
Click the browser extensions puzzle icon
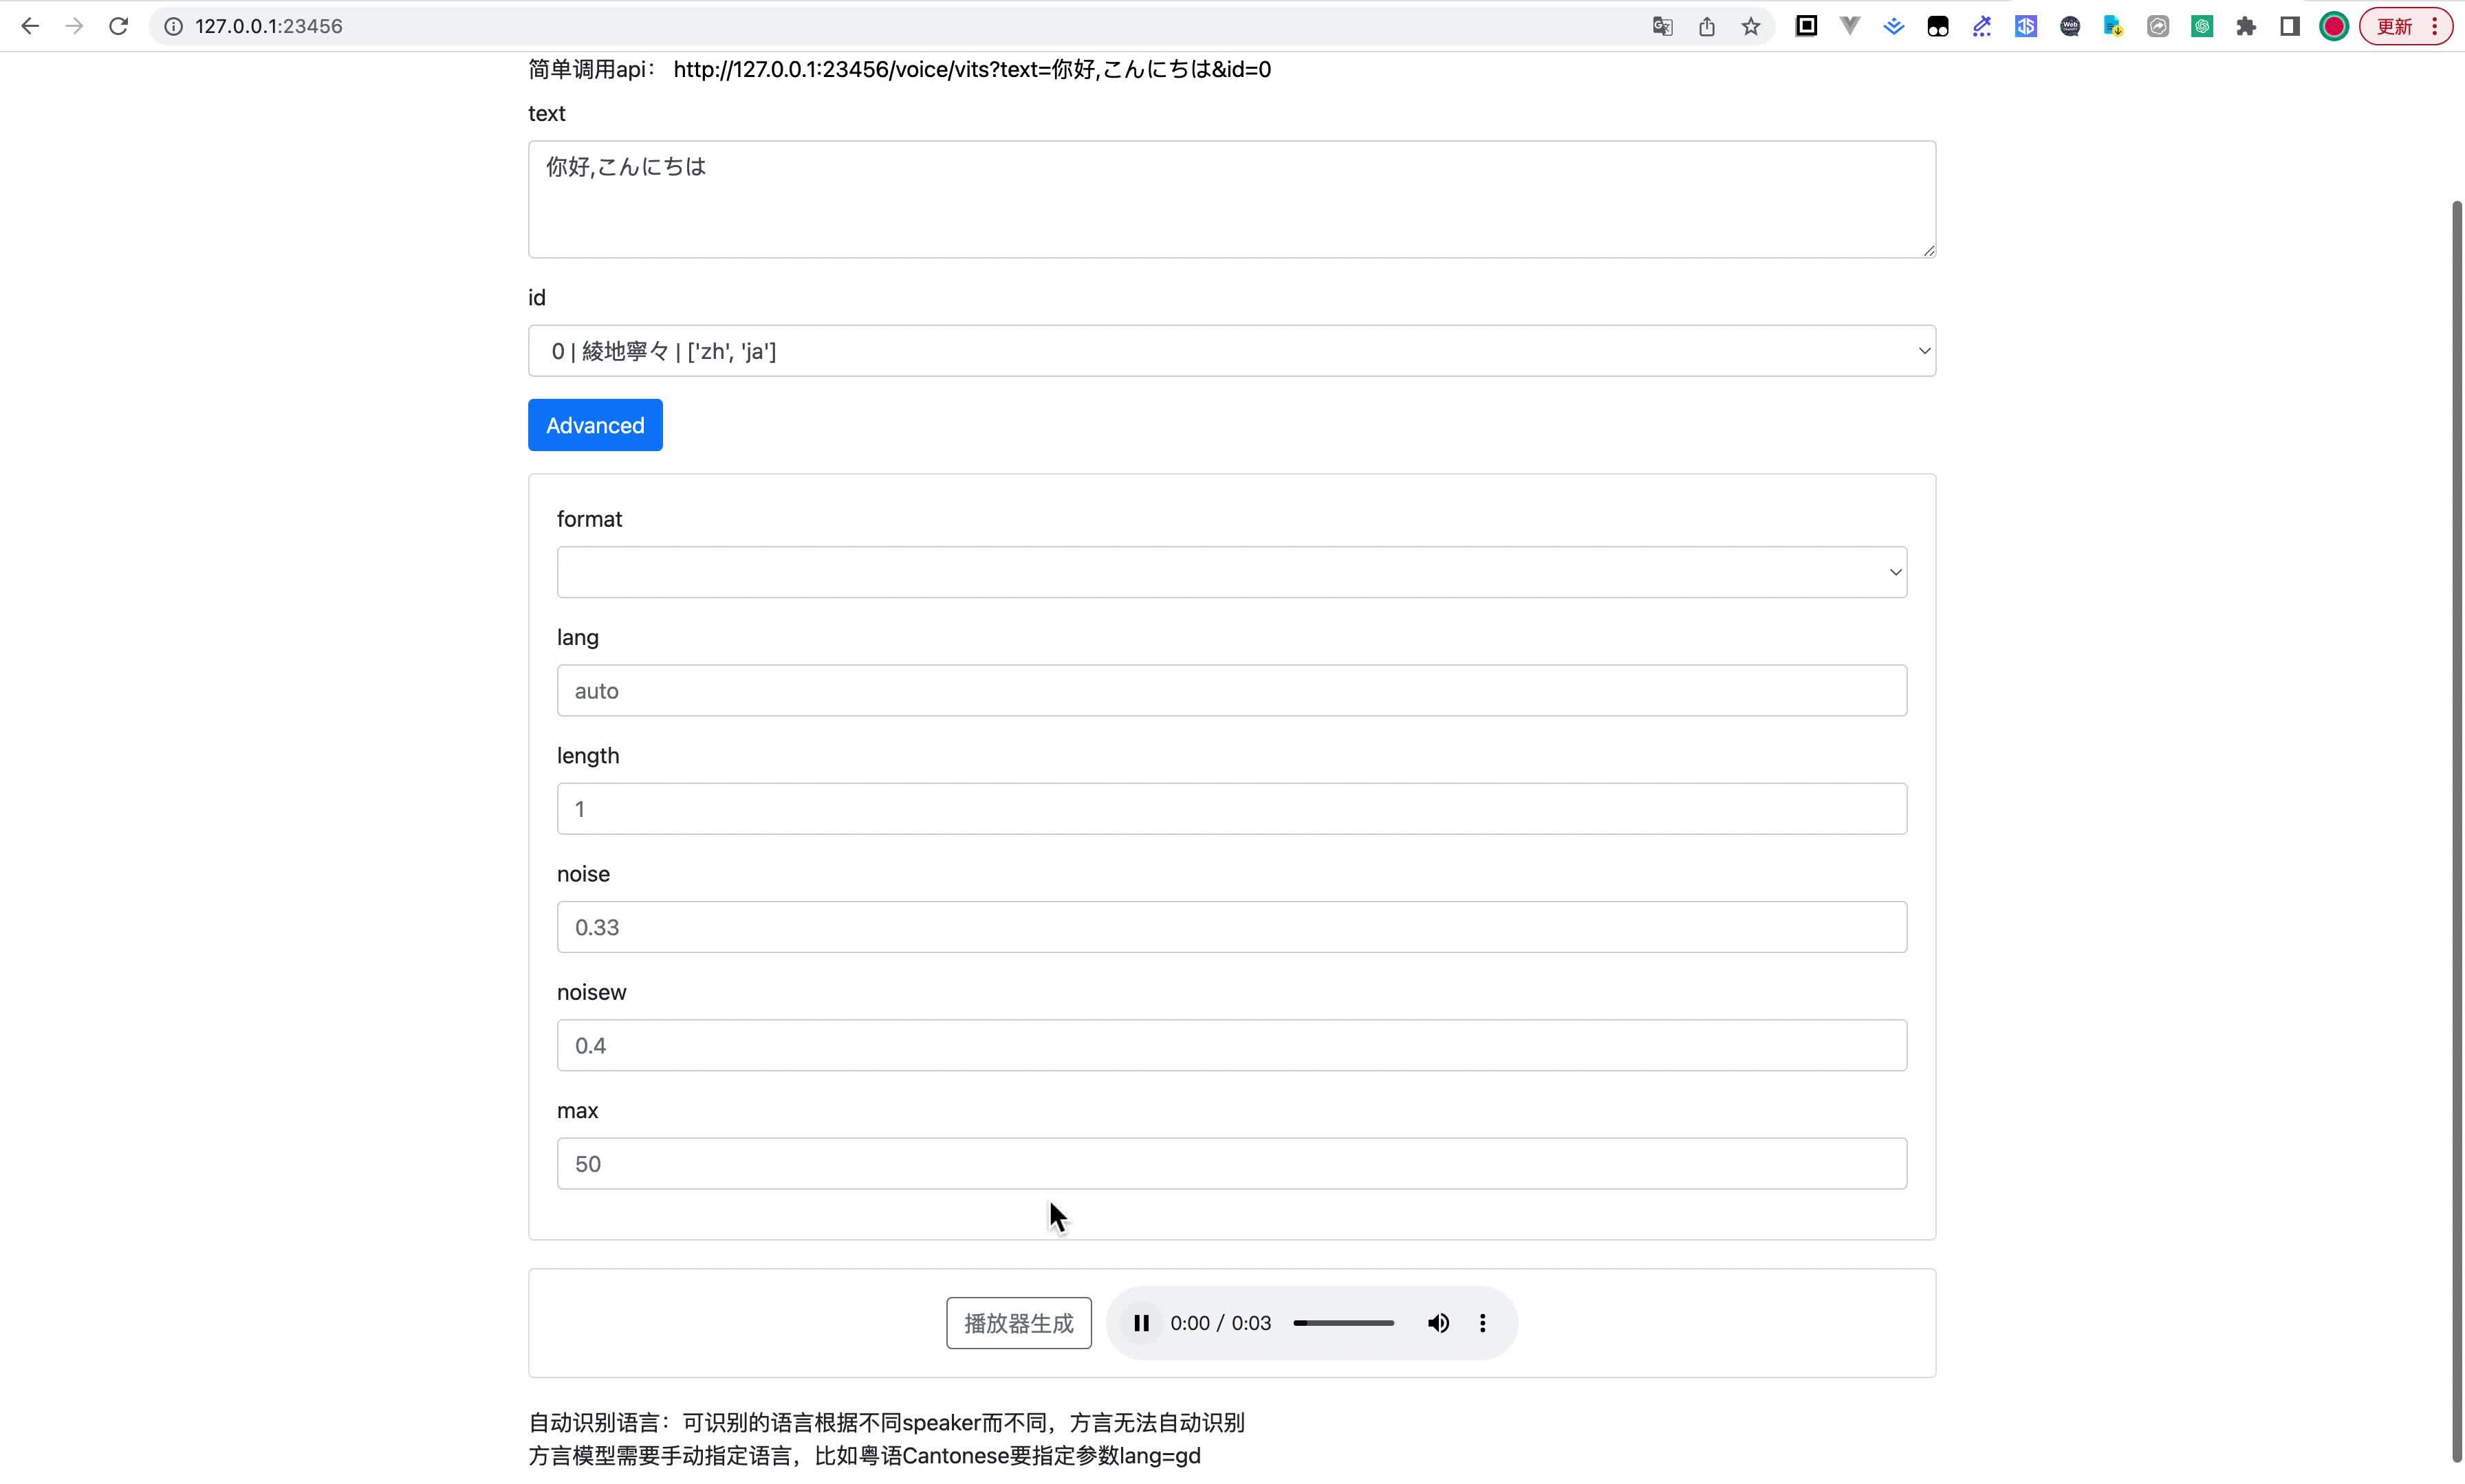(2246, 26)
